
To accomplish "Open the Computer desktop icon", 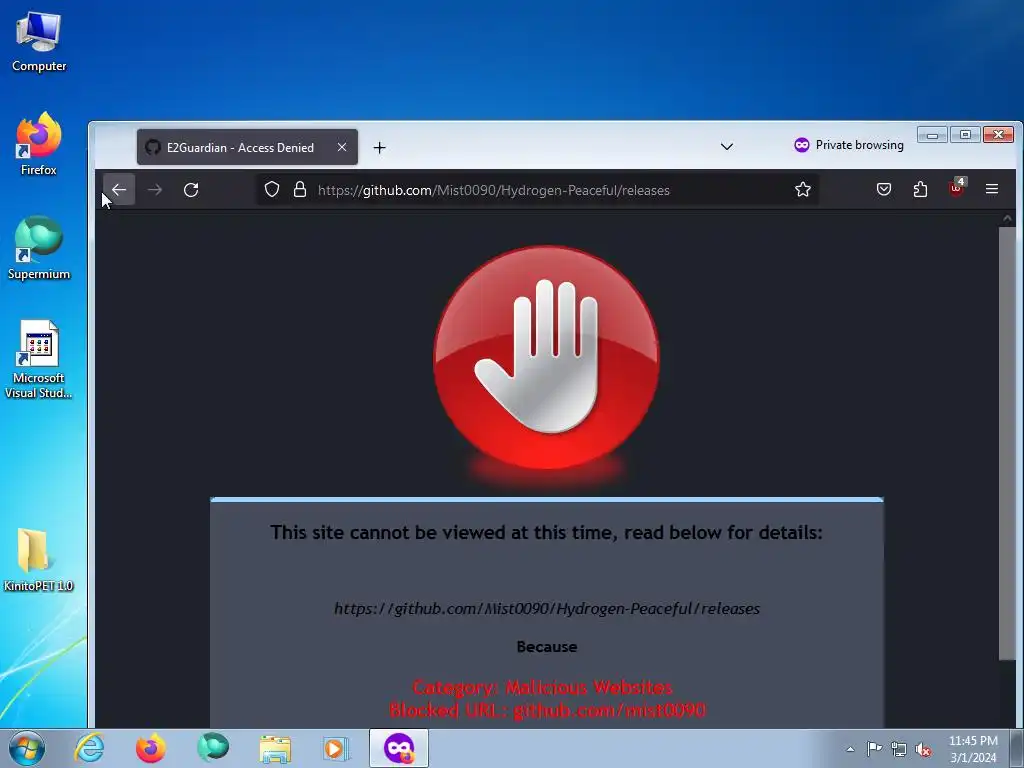I will coord(39,42).
